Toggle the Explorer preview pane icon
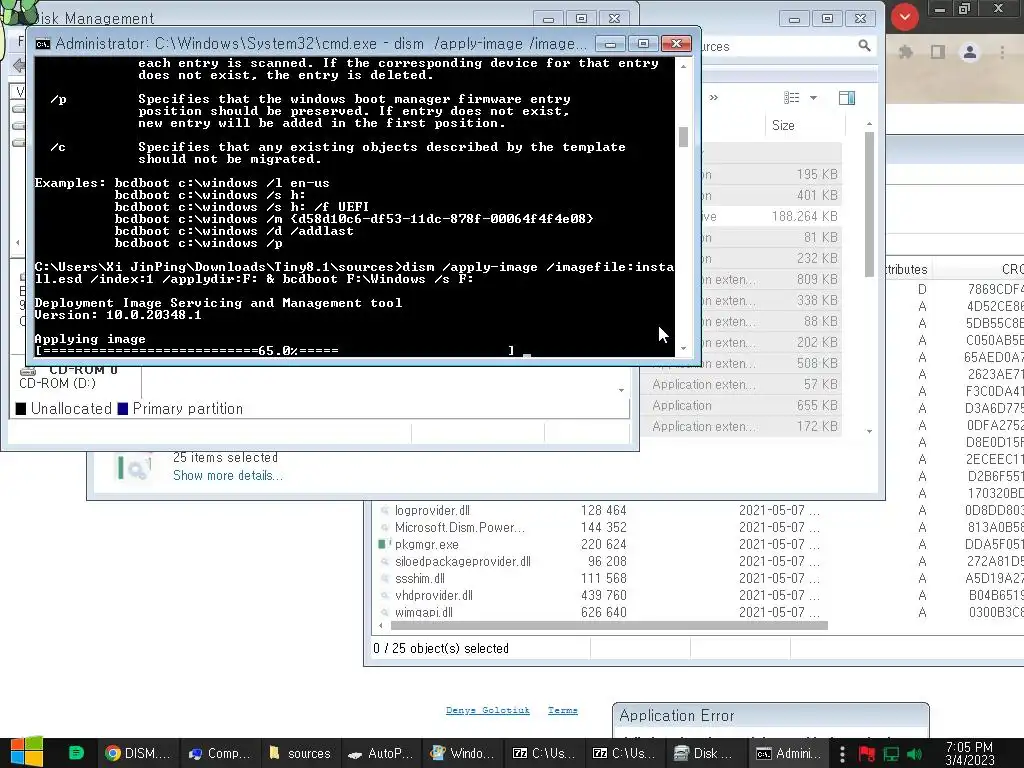Image resolution: width=1024 pixels, height=768 pixels. [847, 98]
